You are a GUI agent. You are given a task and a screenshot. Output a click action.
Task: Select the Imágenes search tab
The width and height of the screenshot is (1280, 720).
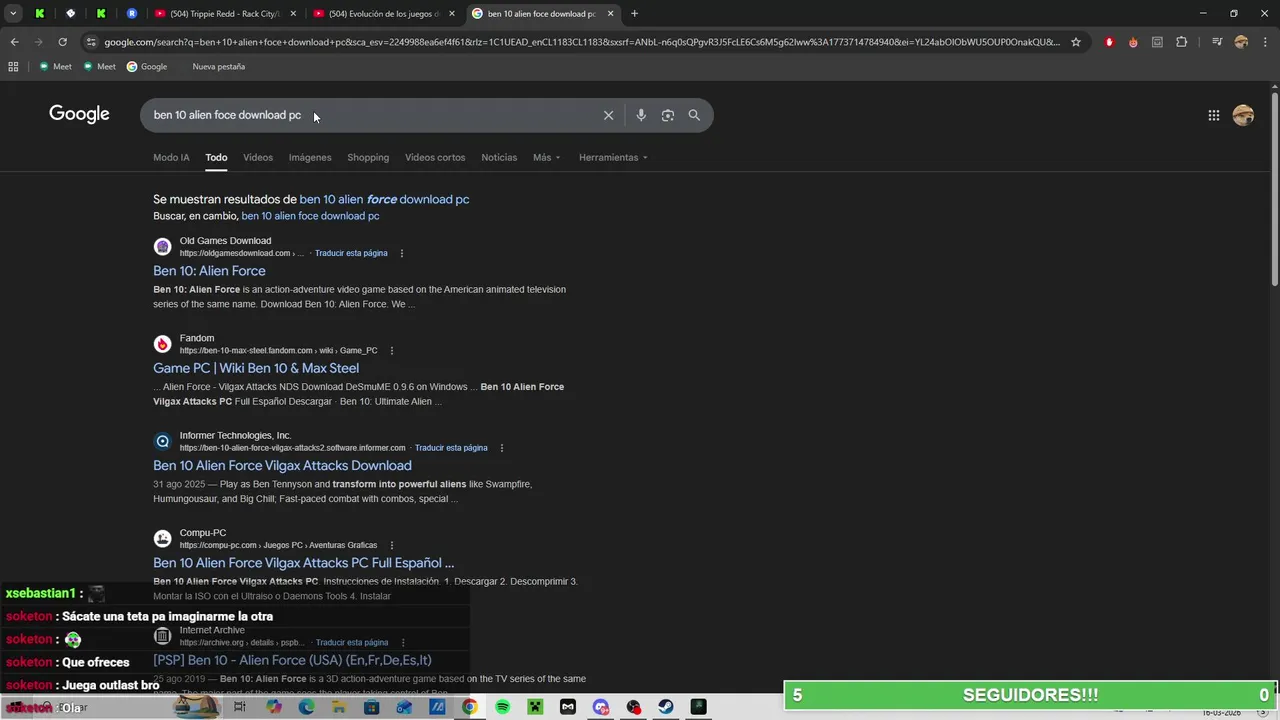tap(310, 157)
